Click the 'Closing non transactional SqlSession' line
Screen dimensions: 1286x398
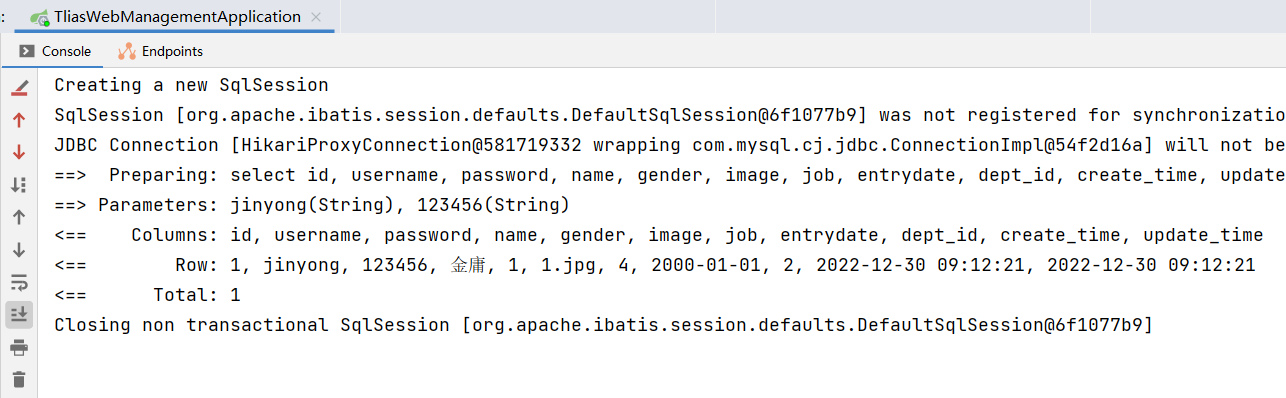(603, 325)
